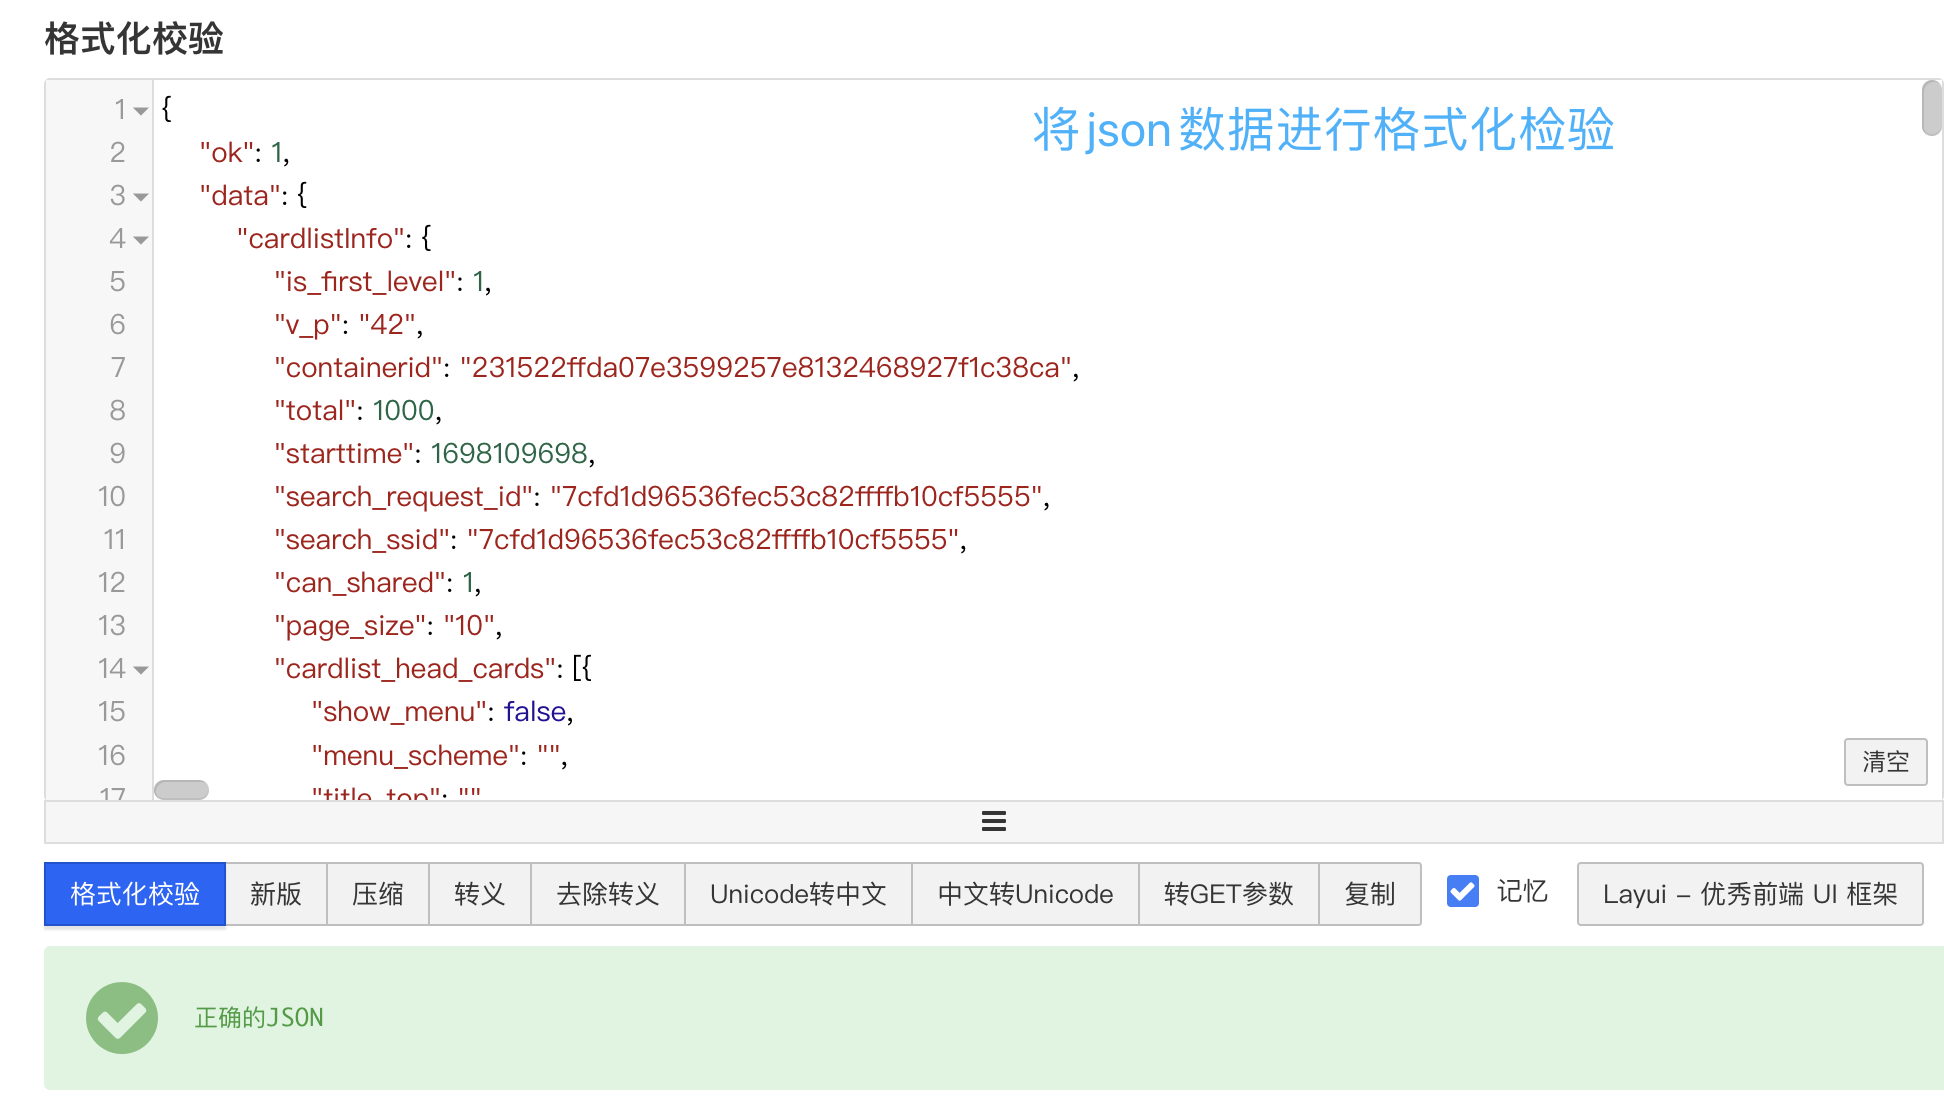Select the 格式化校验 tab button
Image resolution: width=1944 pixels, height=1110 pixels.
click(x=135, y=893)
